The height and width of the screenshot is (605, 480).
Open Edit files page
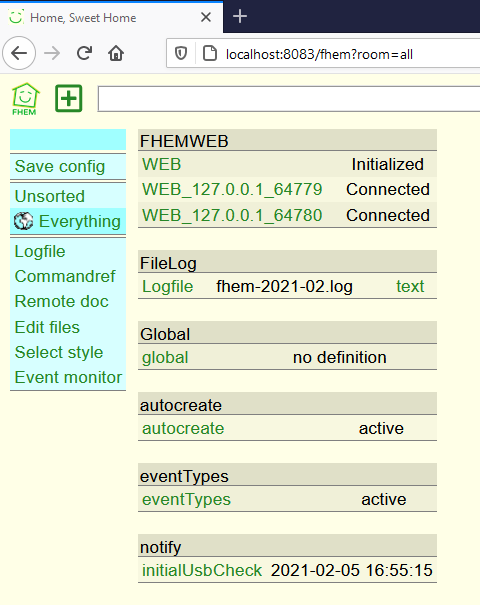47,328
